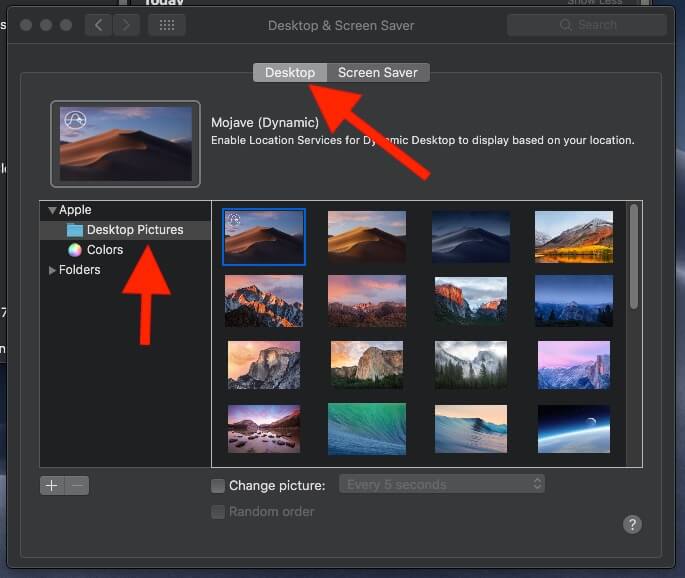Click the red close window button

coord(26,25)
